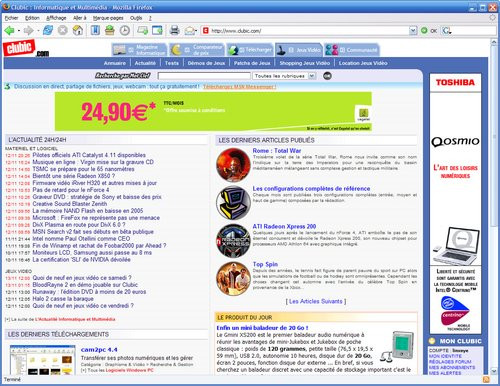
Task: Click the Firefox throbber activity icon
Action: [492, 18]
